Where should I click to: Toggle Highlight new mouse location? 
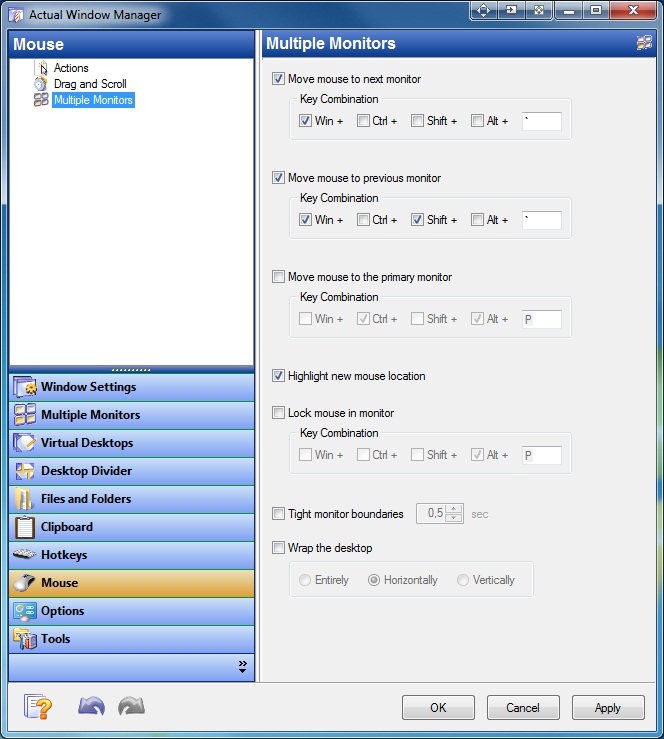278,376
